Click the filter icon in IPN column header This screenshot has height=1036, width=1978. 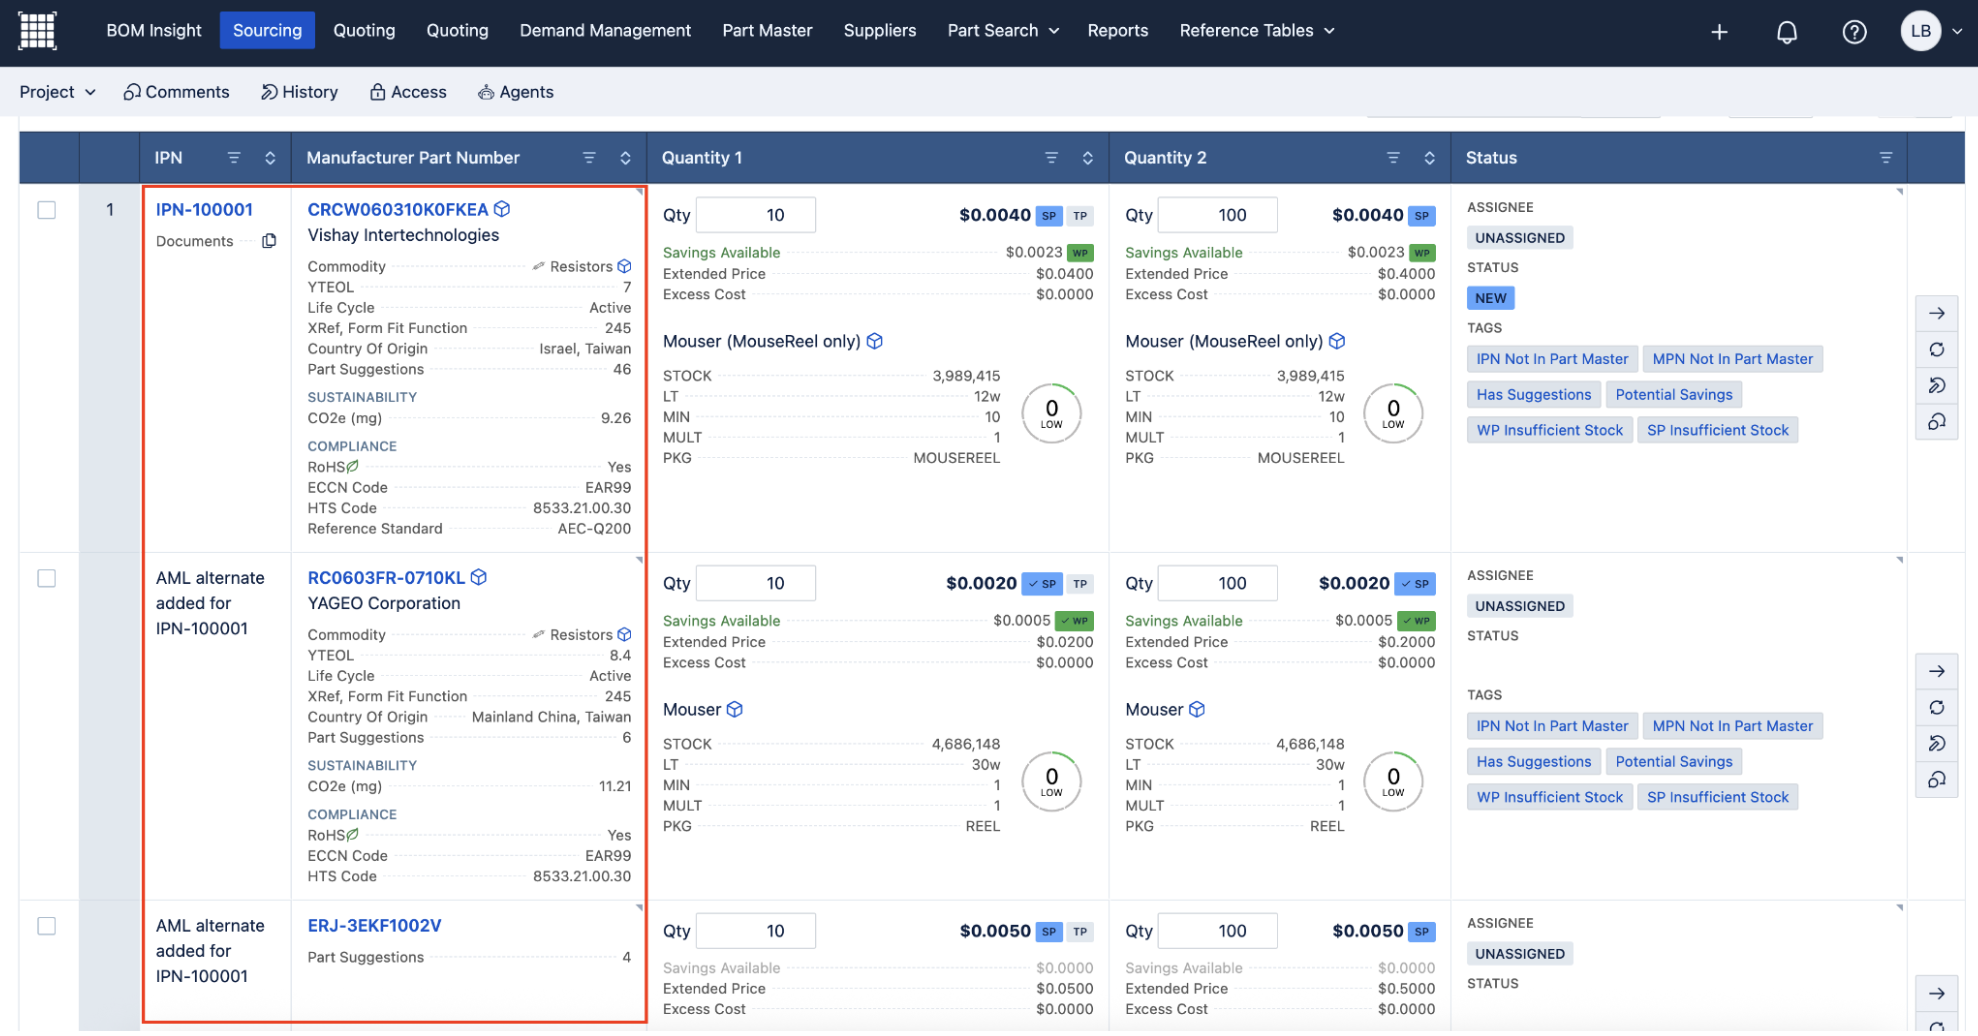pos(234,158)
